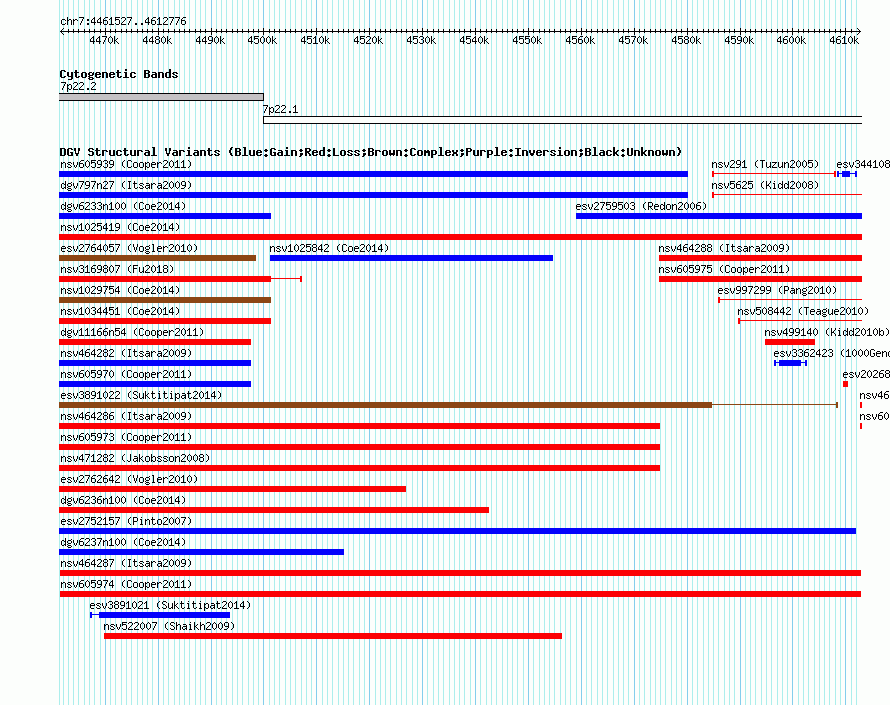Click the nsv508442 (Teague2010) label
The image size is (890, 705).
[x=803, y=312]
